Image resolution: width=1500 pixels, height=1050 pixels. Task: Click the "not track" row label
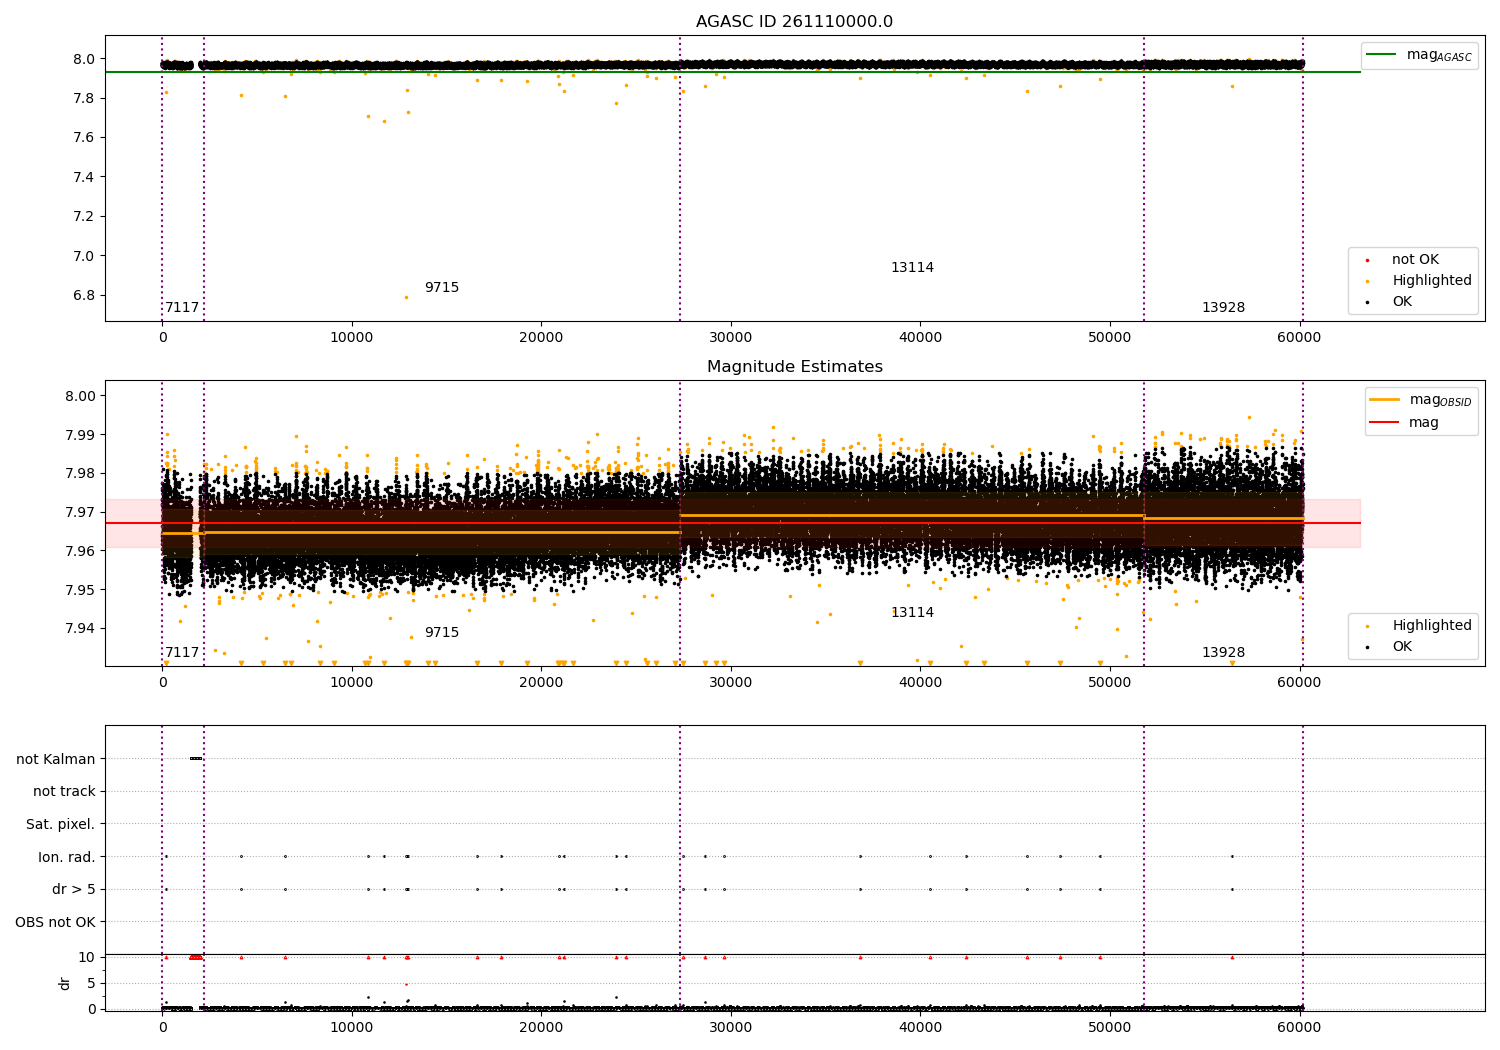64,792
